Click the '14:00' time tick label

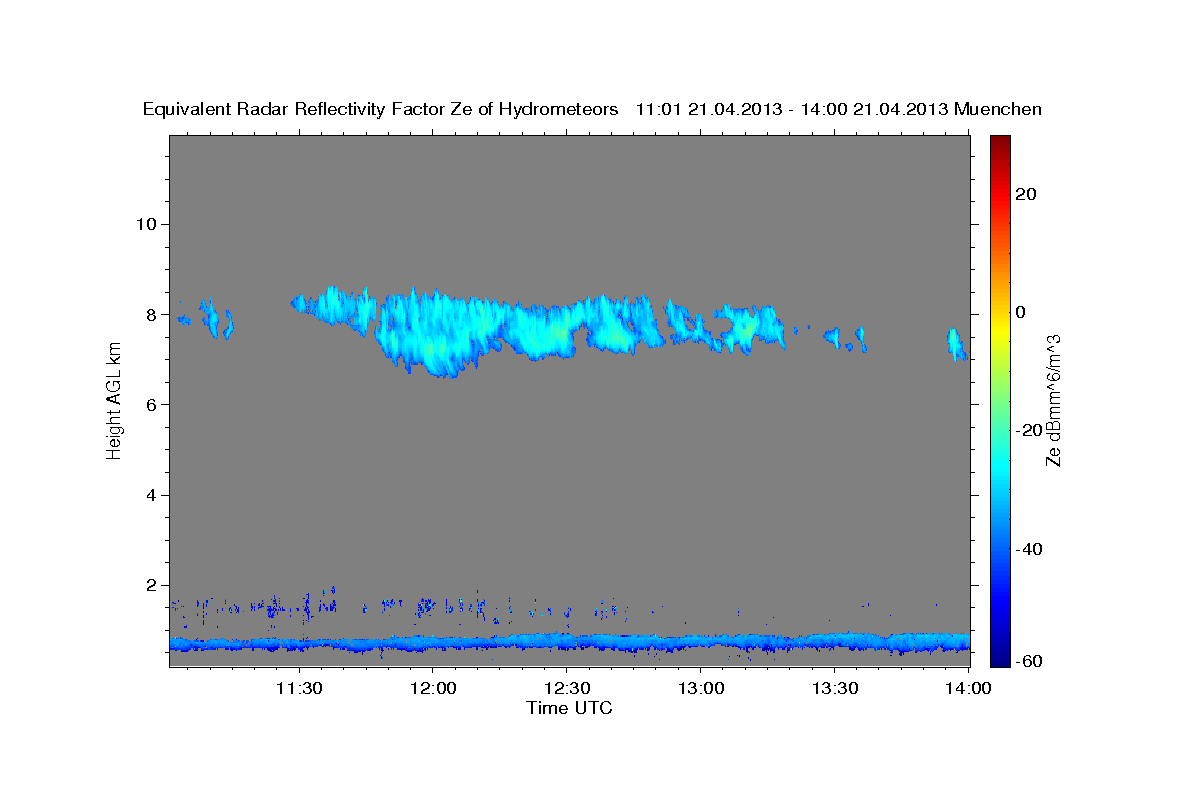(968, 690)
